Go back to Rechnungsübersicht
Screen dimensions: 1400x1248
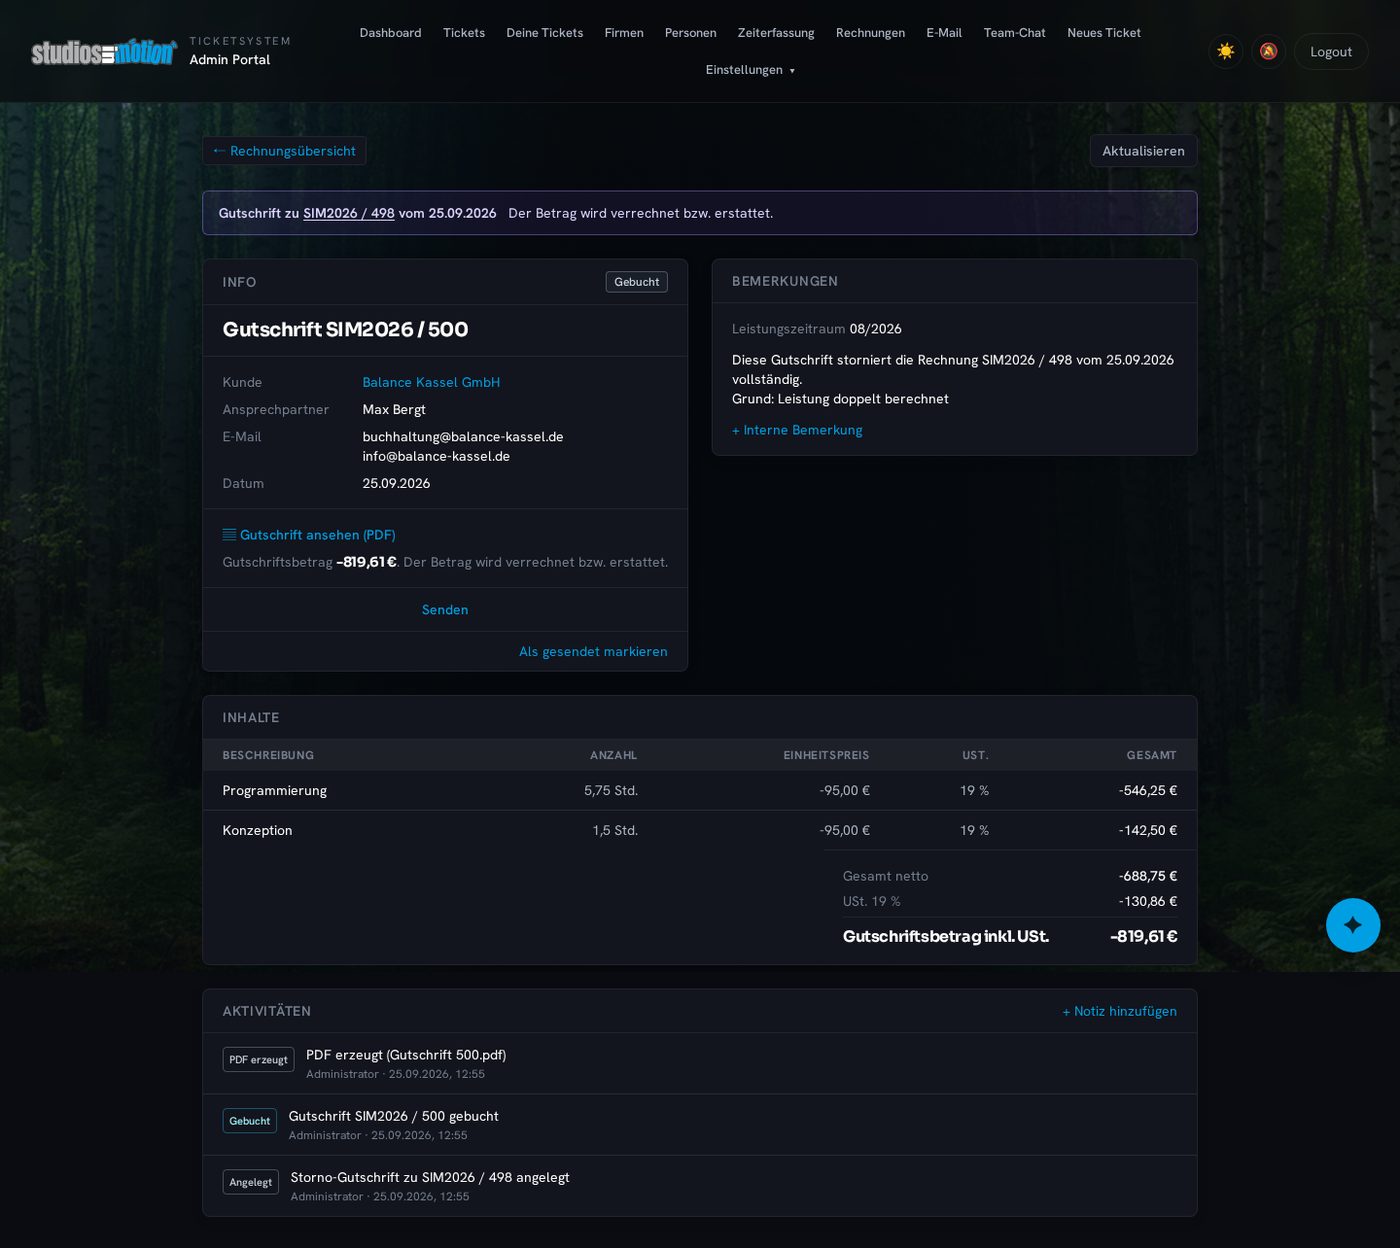[284, 151]
